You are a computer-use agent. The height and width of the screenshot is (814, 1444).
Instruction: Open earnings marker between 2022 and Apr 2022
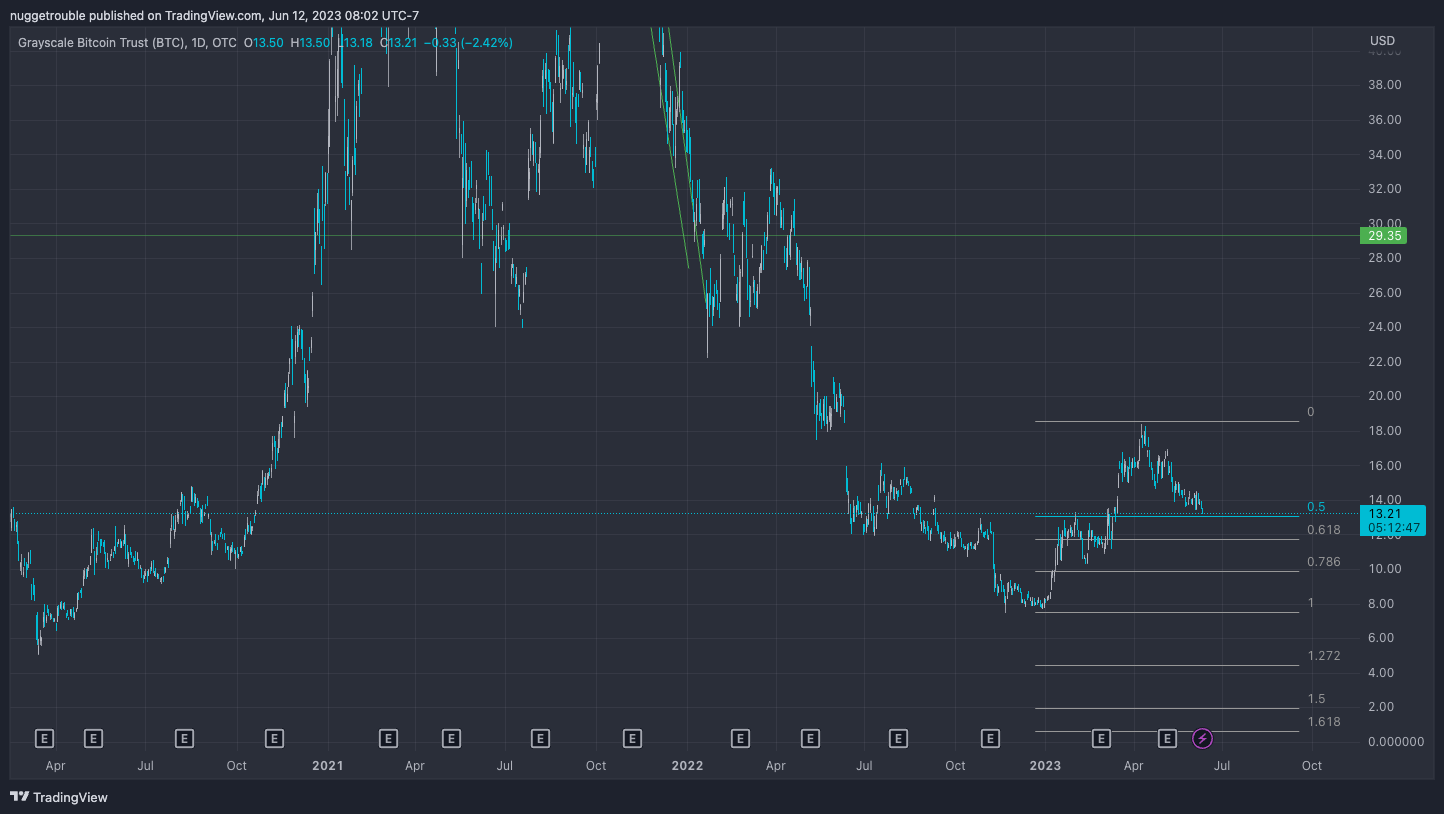(740, 739)
